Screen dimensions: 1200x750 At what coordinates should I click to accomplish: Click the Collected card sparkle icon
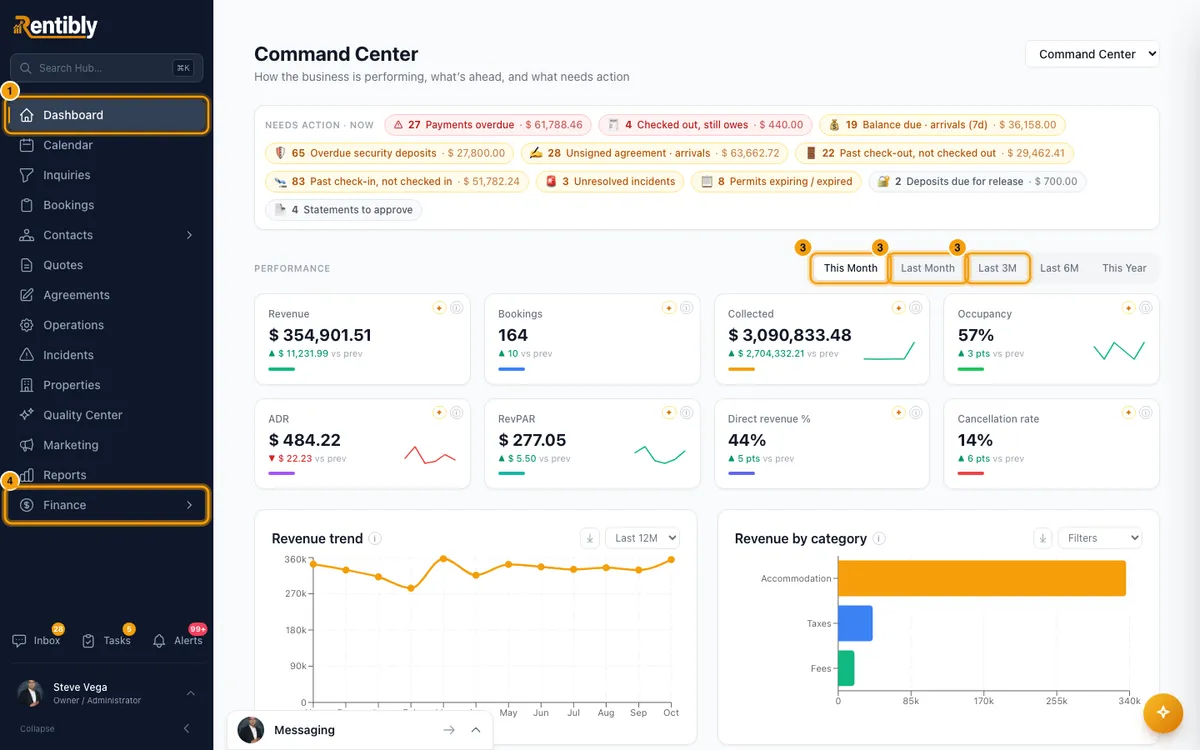tap(898, 308)
